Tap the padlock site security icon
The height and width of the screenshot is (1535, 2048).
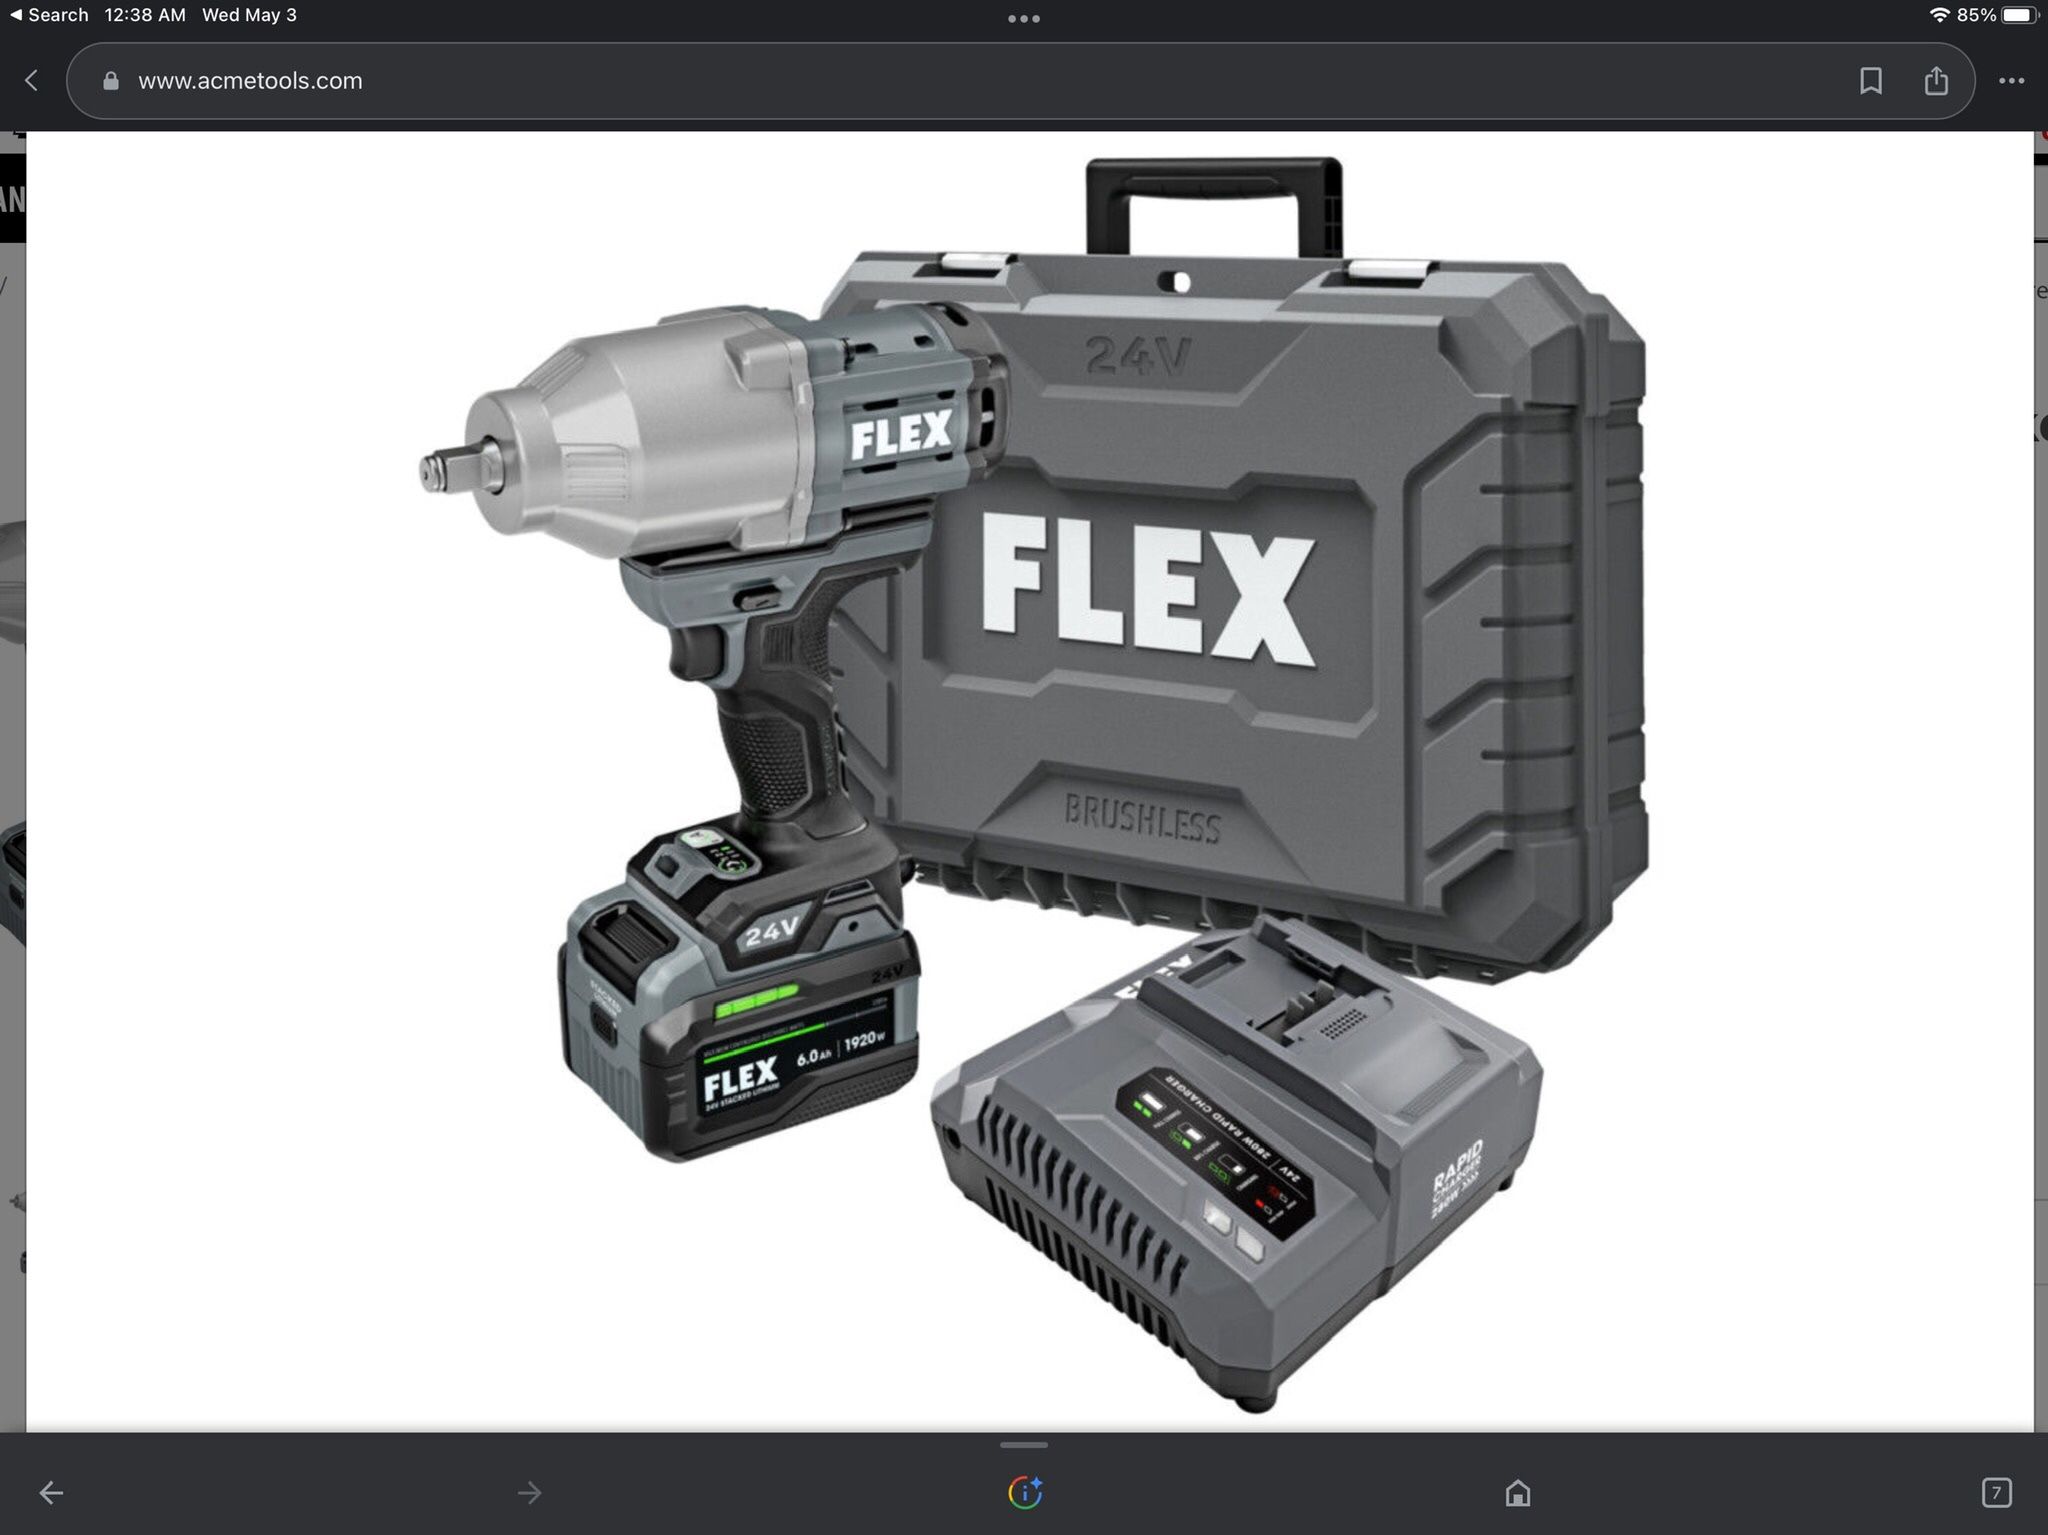tap(111, 81)
